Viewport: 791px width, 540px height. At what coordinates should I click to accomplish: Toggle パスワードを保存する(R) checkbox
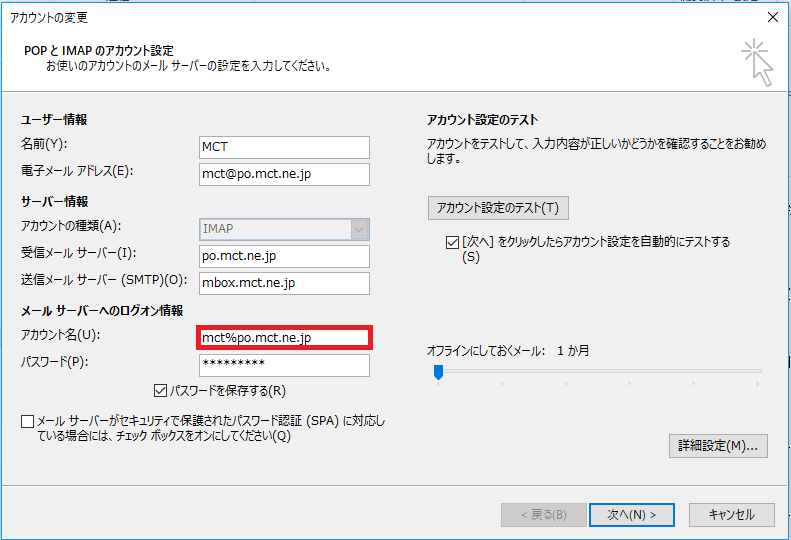tap(160, 391)
